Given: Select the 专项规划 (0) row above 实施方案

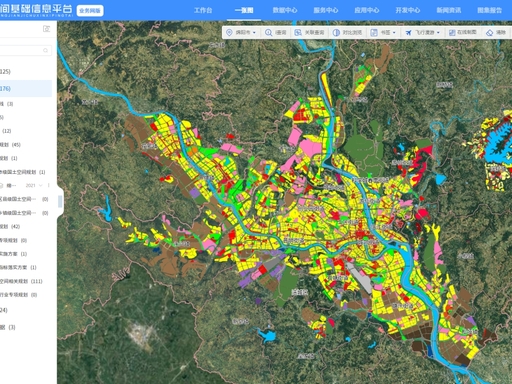Looking at the screenshot, I should [x=26, y=240].
